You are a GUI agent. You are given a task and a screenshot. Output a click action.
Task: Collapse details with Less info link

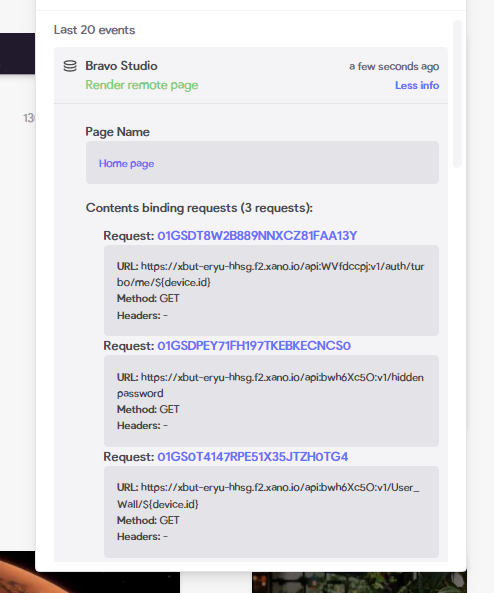tap(417, 85)
